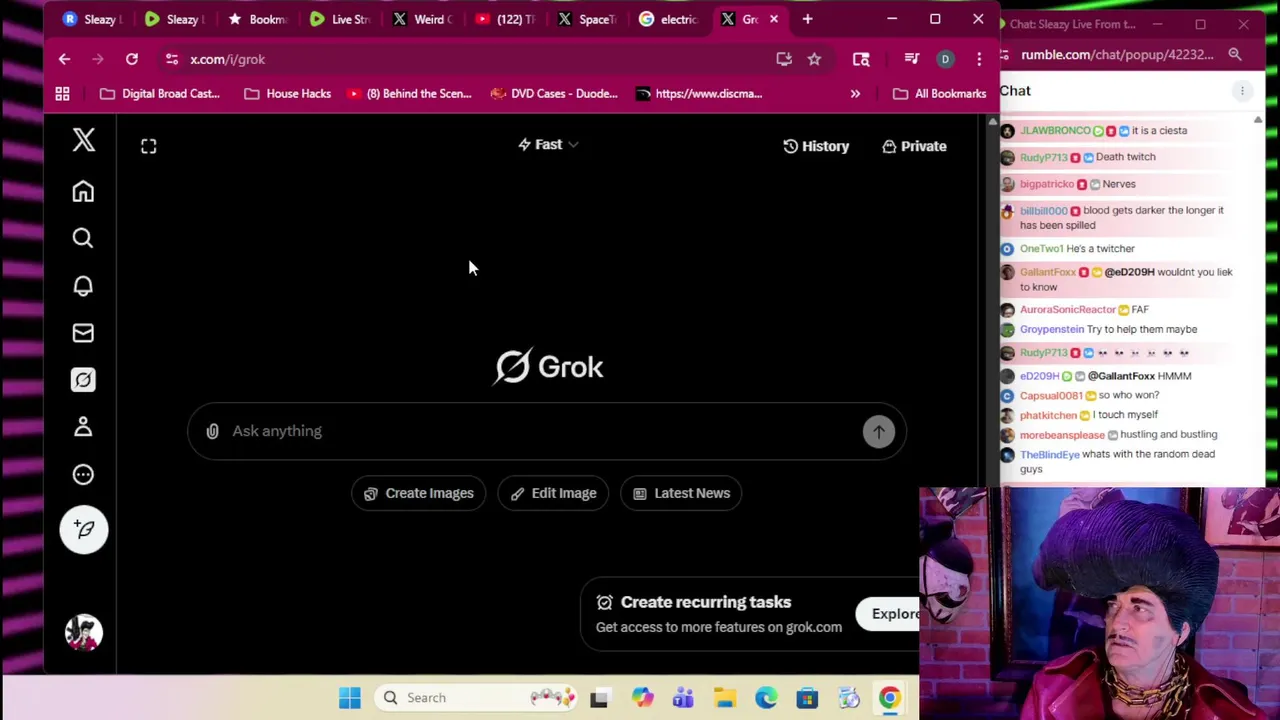
Task: Open the More circle icon in sidebar
Action: pyautogui.click(x=83, y=475)
